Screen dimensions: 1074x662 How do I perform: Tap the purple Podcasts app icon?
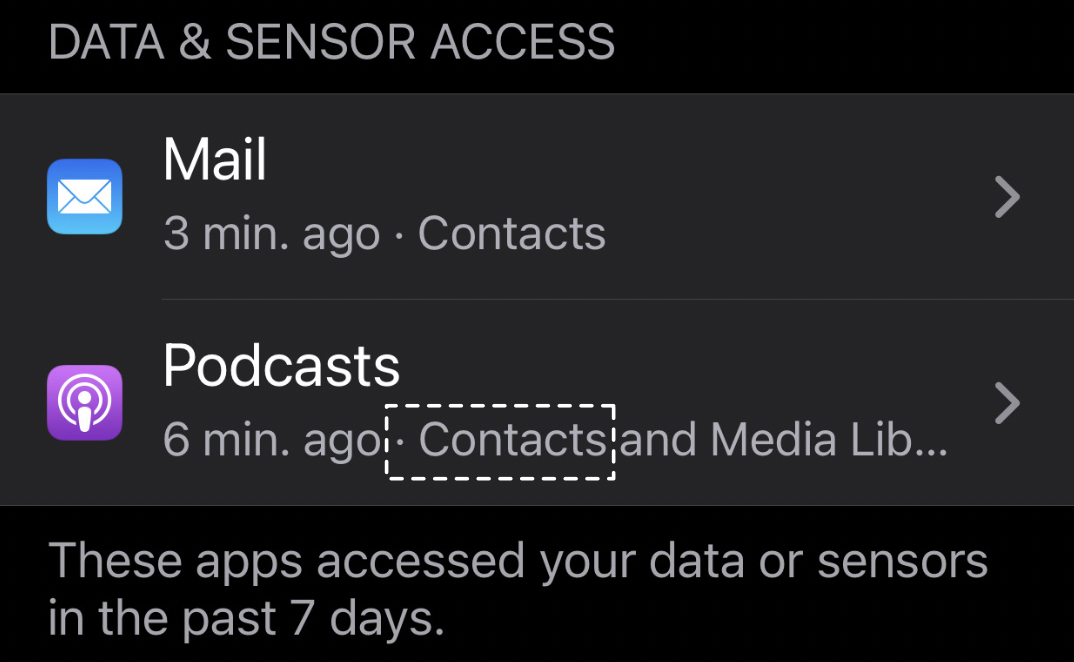pyautogui.click(x=85, y=403)
